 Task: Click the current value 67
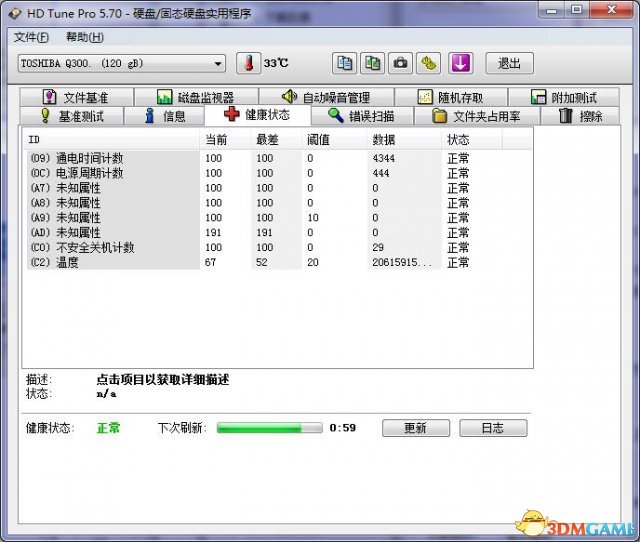210,262
